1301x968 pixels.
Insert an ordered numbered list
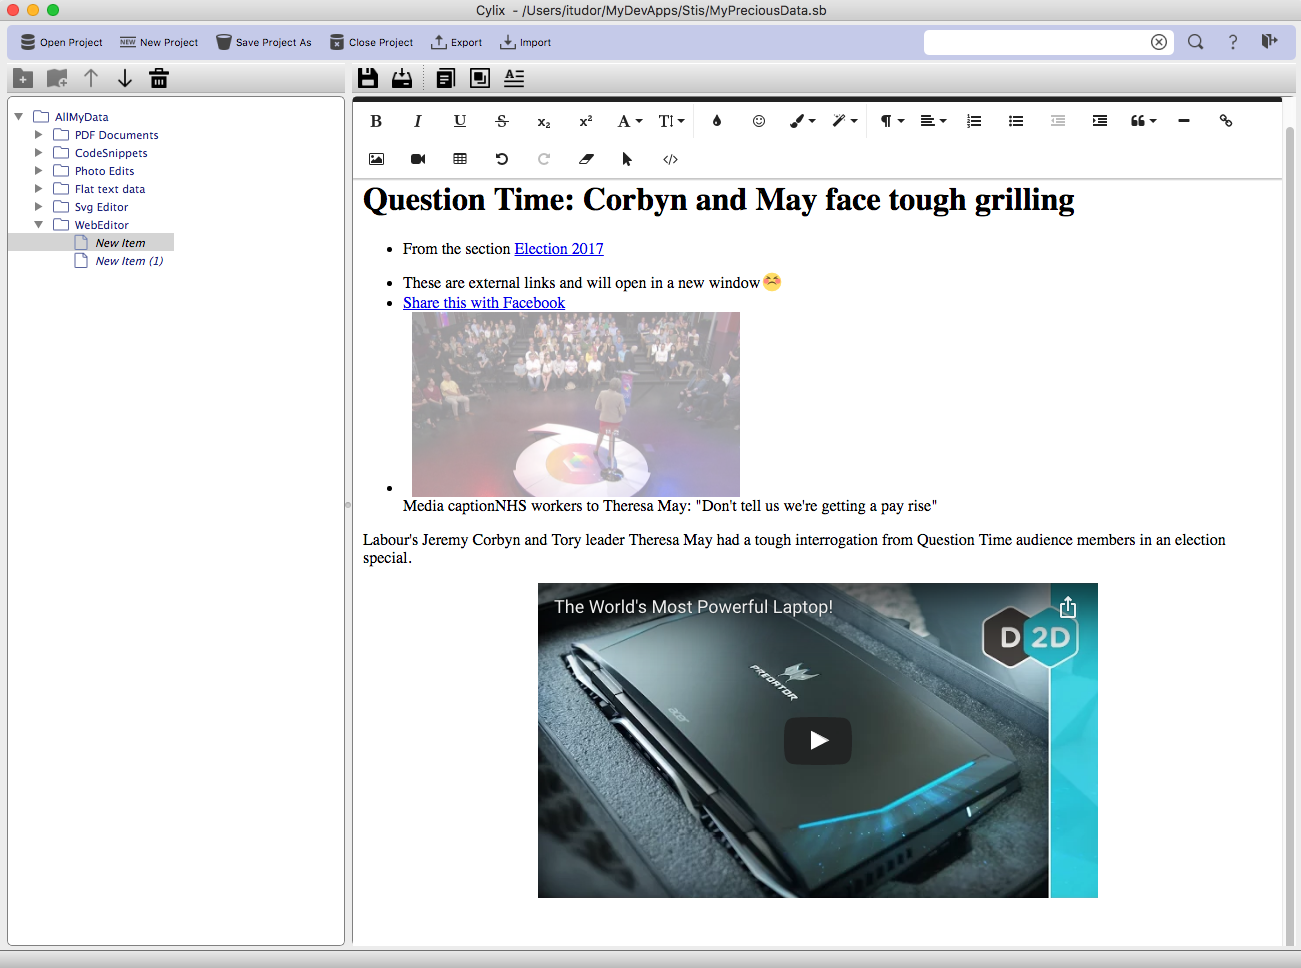click(974, 121)
